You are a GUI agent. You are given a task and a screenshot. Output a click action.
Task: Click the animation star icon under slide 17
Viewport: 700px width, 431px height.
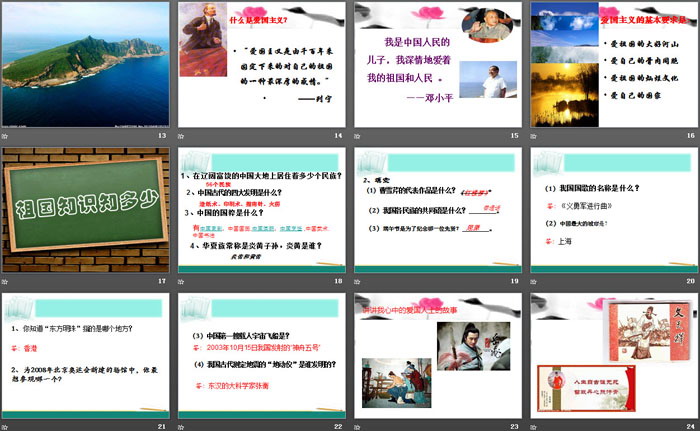[x=6, y=282]
